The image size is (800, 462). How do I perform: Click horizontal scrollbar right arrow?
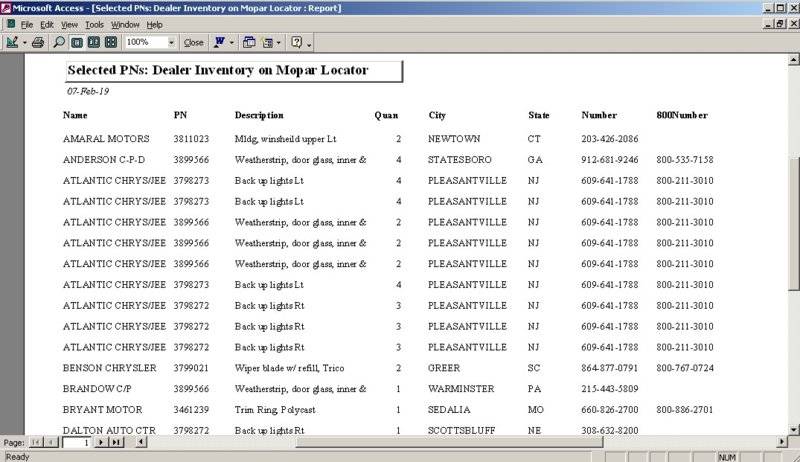[782, 442]
